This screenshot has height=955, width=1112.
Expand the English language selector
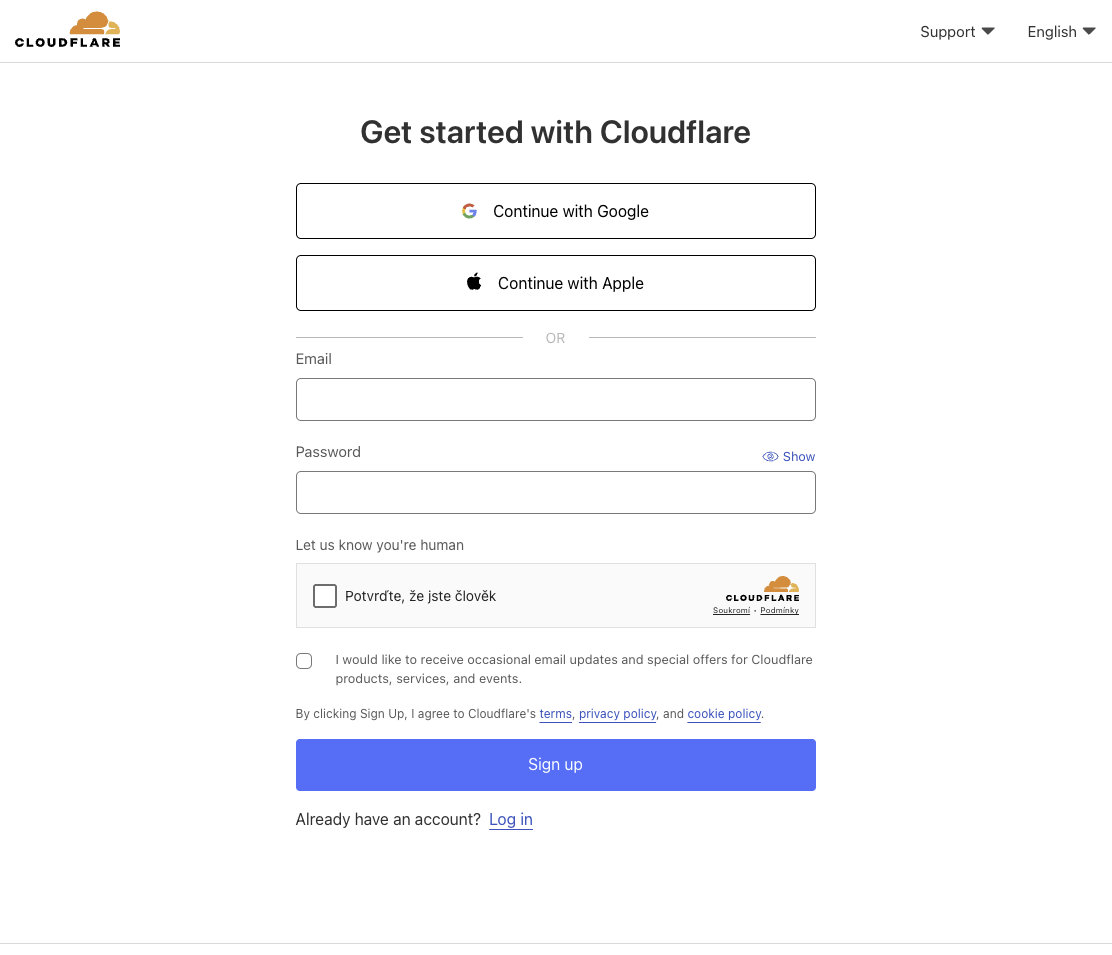[x=1061, y=32]
